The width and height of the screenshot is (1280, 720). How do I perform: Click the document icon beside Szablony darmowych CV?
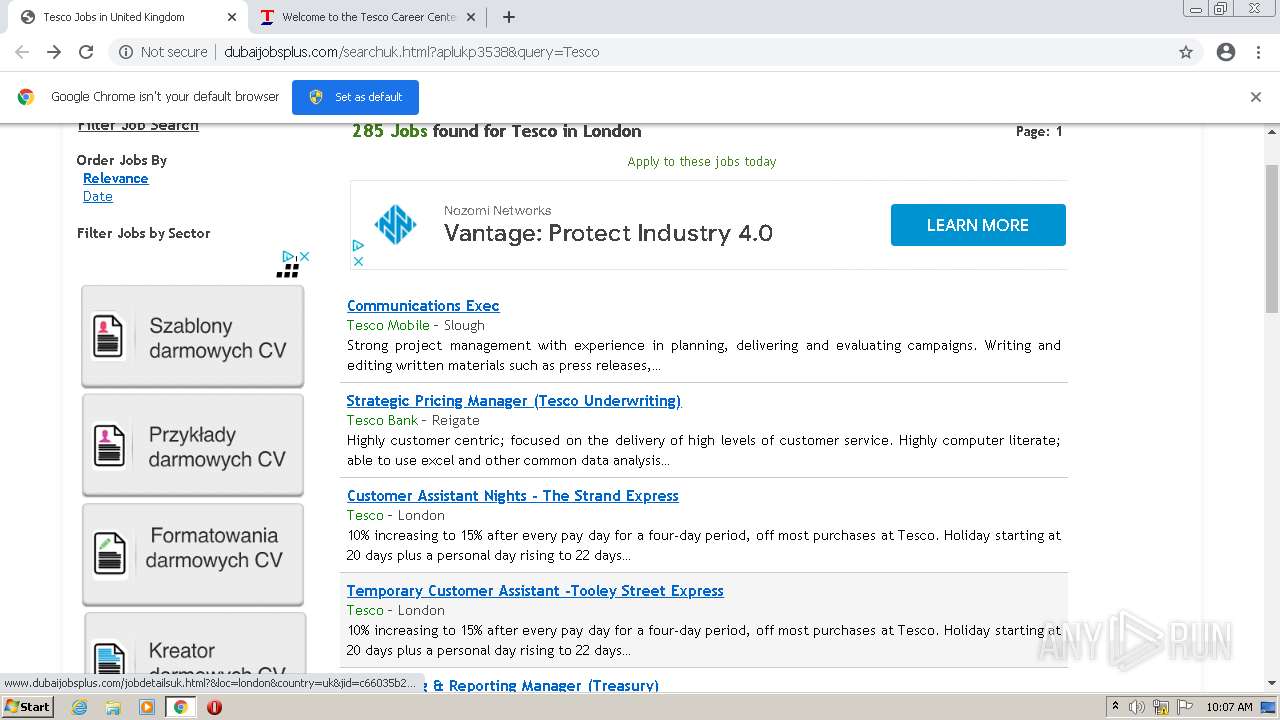[108, 337]
